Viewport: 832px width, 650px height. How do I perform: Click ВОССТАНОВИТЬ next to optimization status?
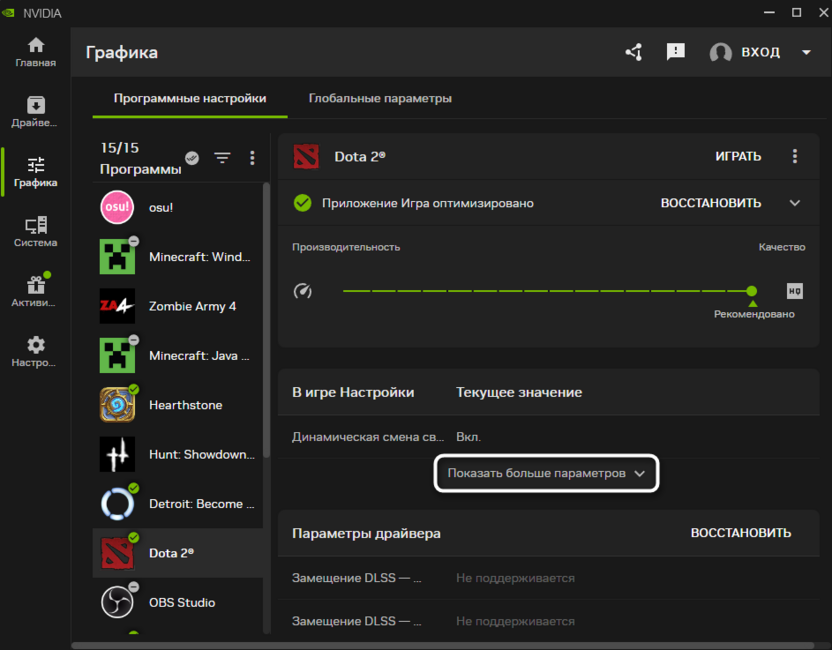click(710, 203)
